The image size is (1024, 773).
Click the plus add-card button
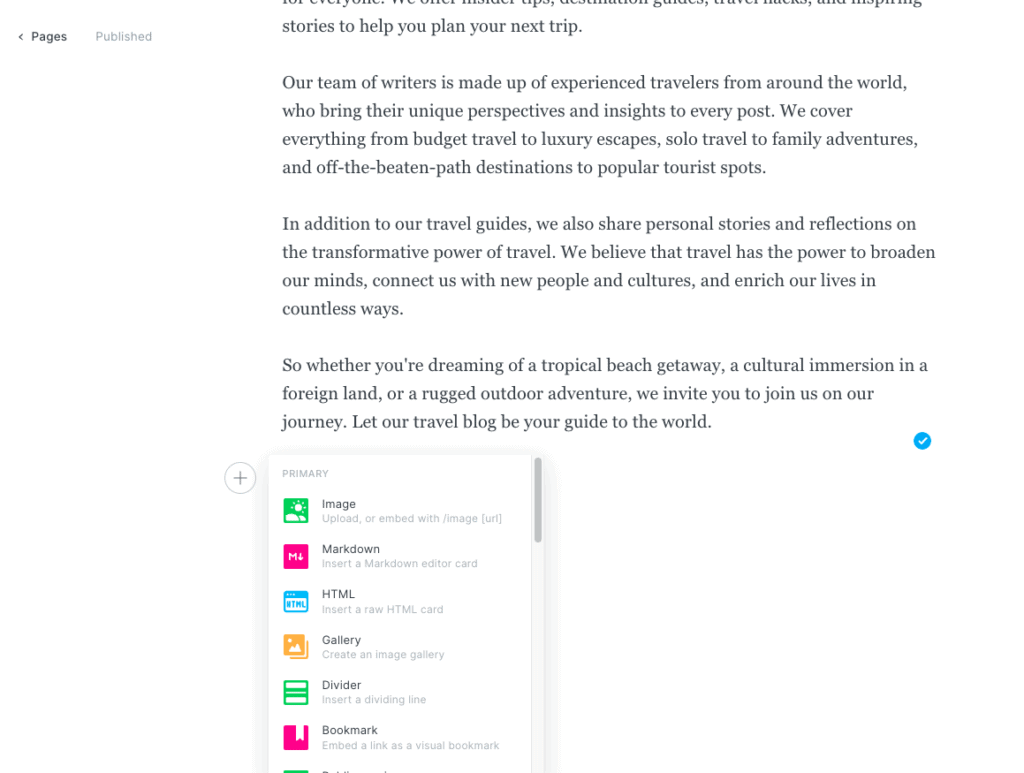coord(240,478)
